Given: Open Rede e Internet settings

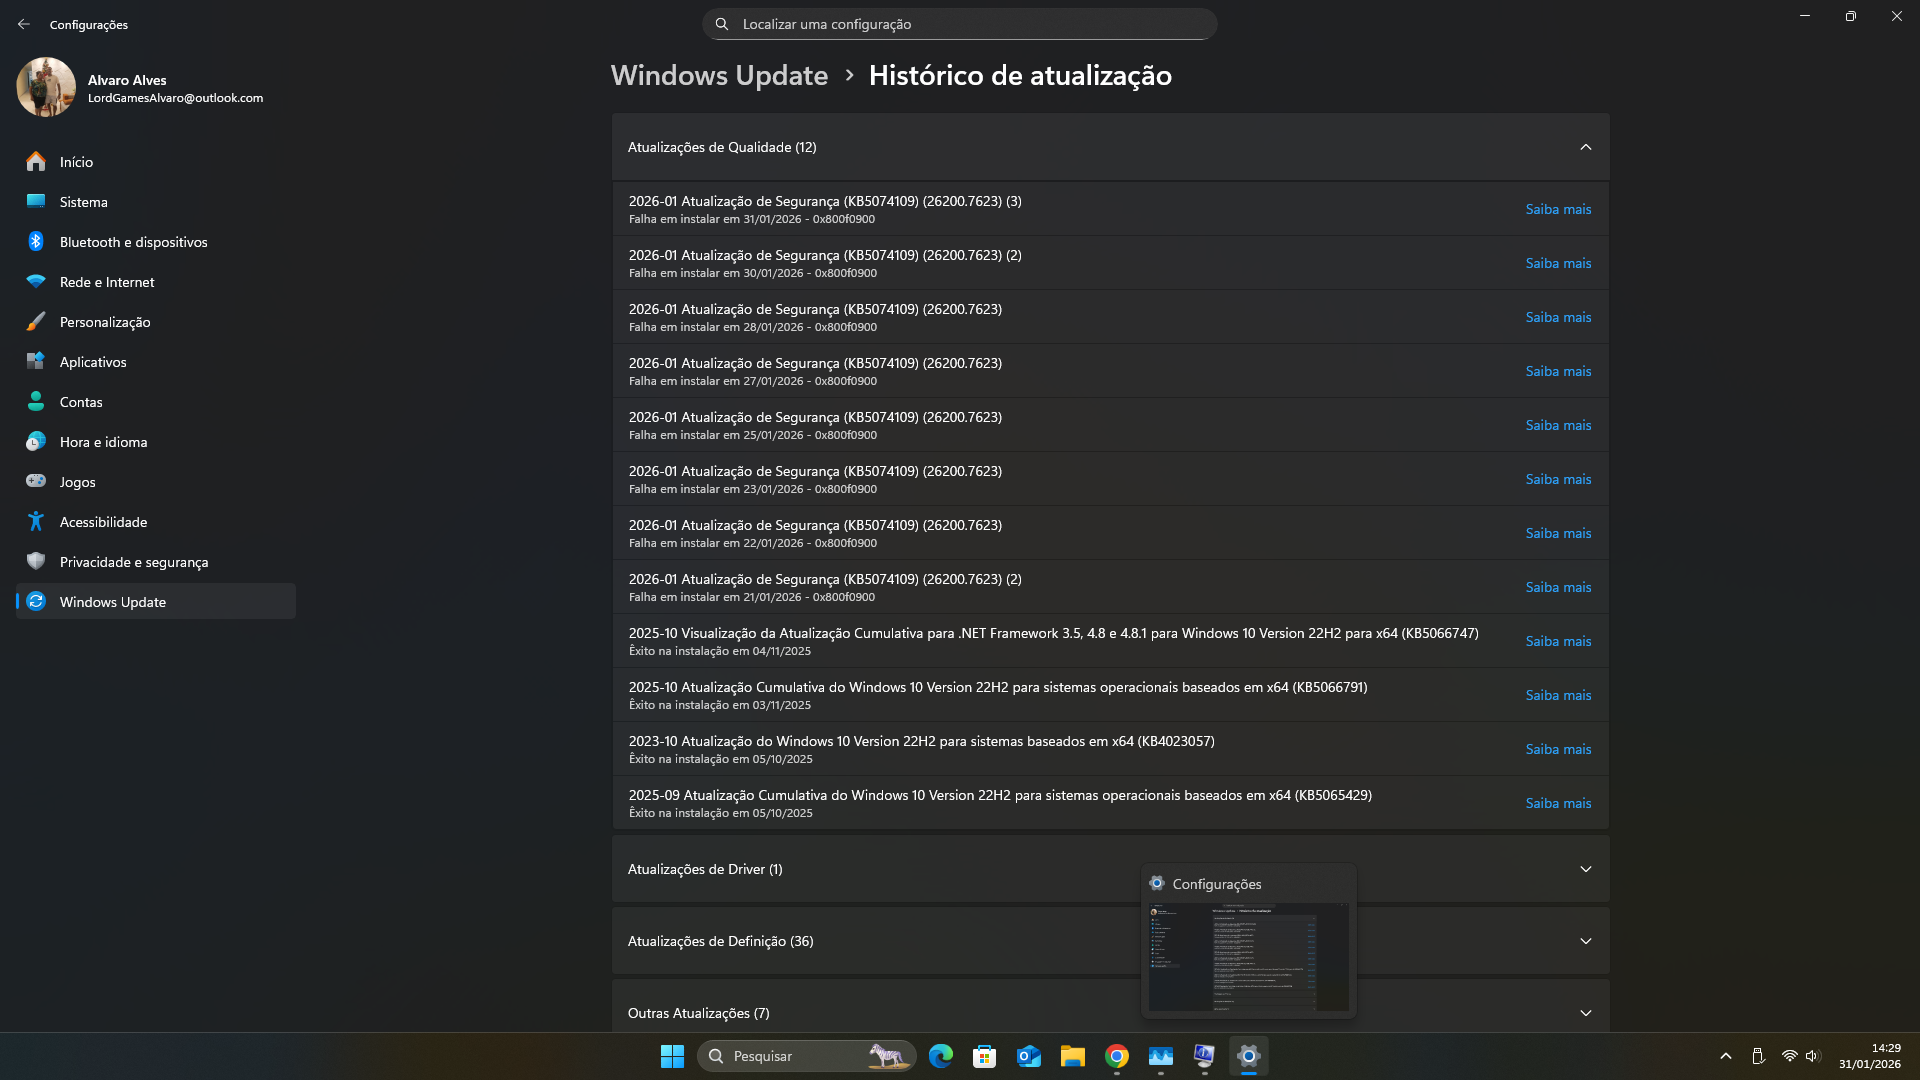Looking at the screenshot, I should click(x=156, y=282).
